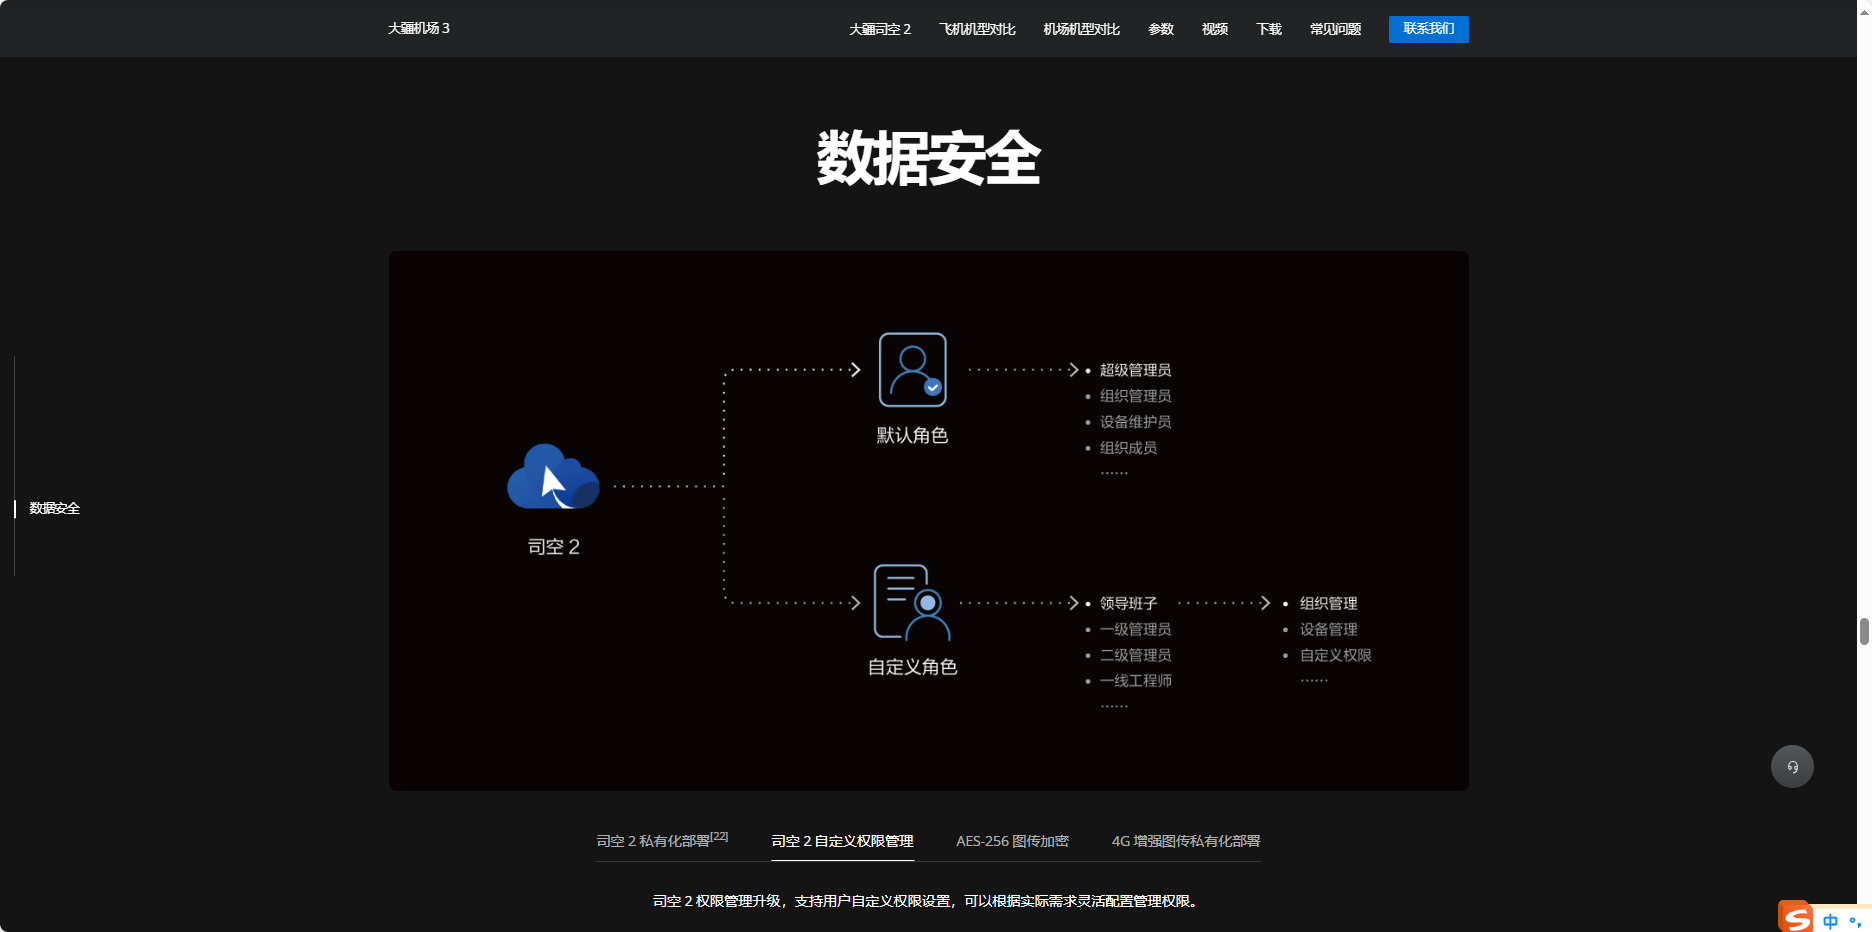The width and height of the screenshot is (1872, 932).
Task: Switch to AES-256 图传加密 tab
Action: [1012, 841]
